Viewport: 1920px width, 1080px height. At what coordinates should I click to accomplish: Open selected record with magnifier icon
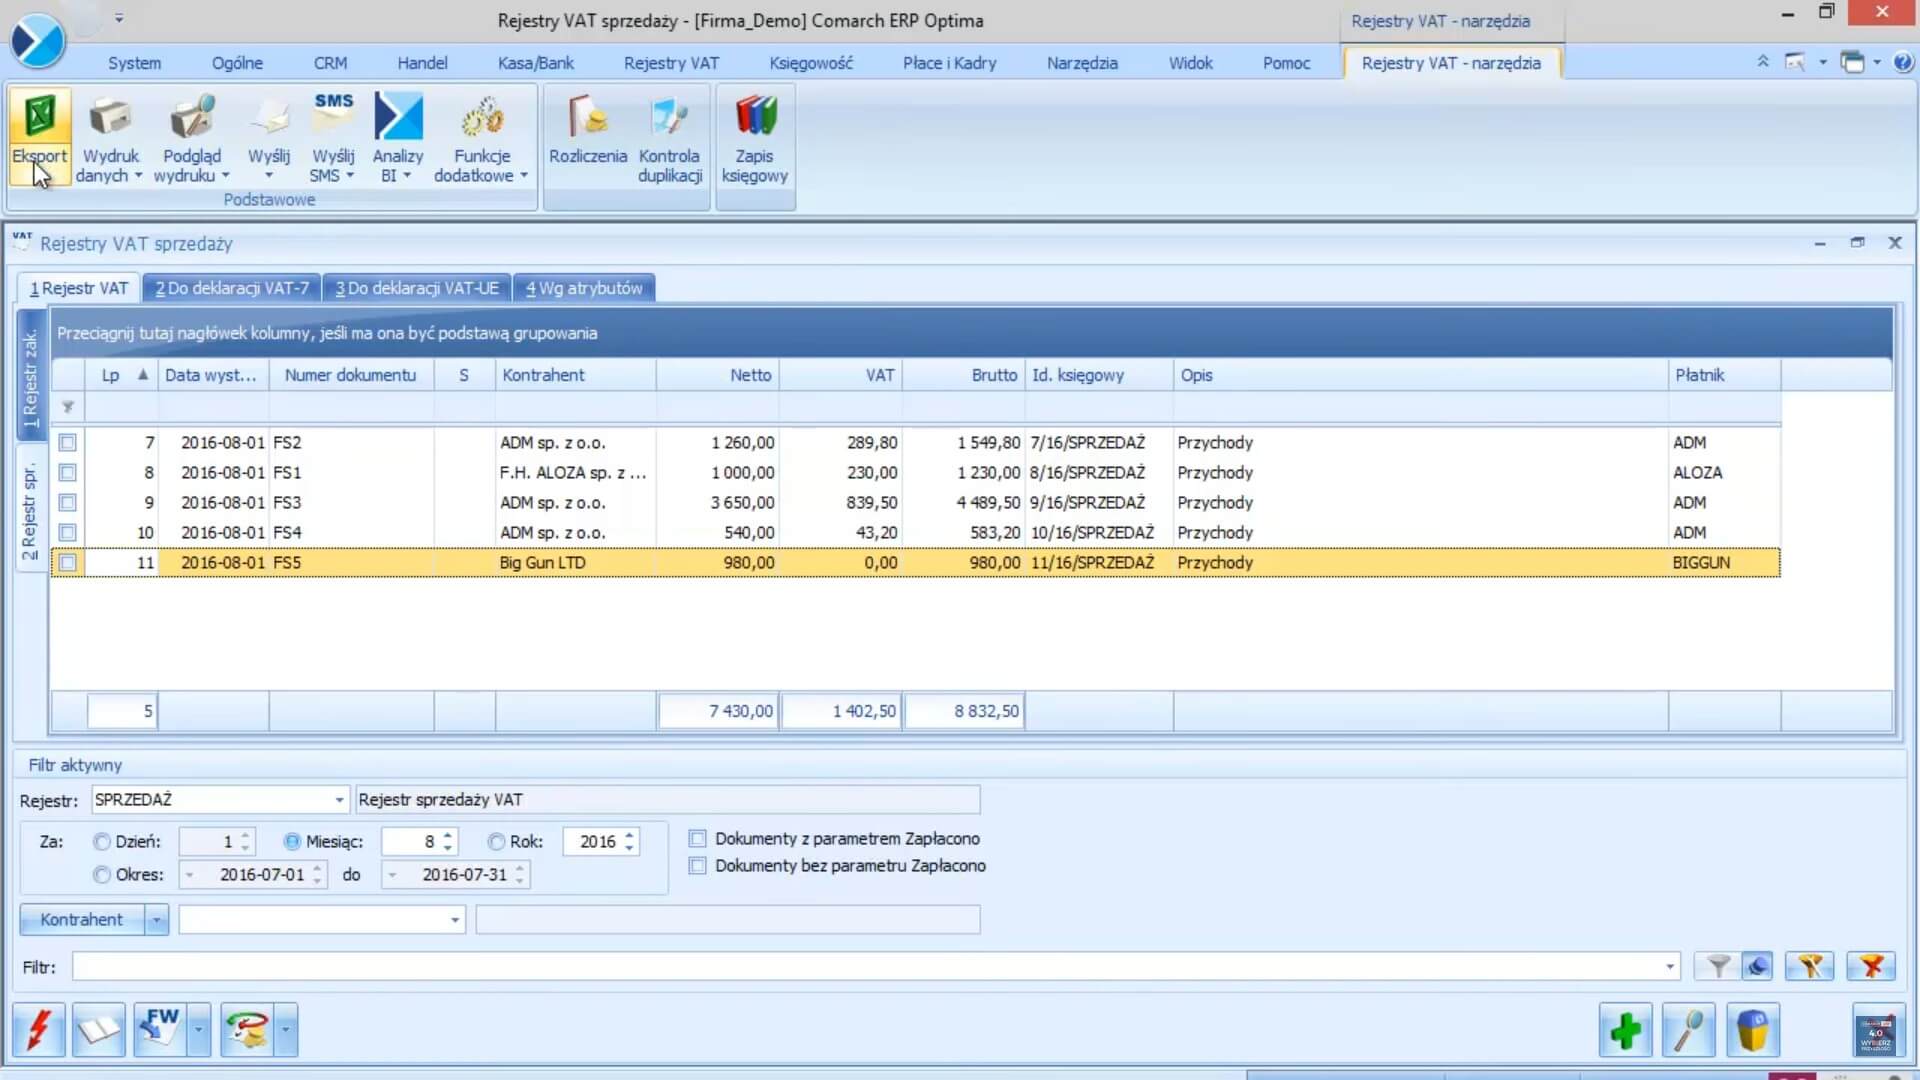[x=1688, y=1029]
